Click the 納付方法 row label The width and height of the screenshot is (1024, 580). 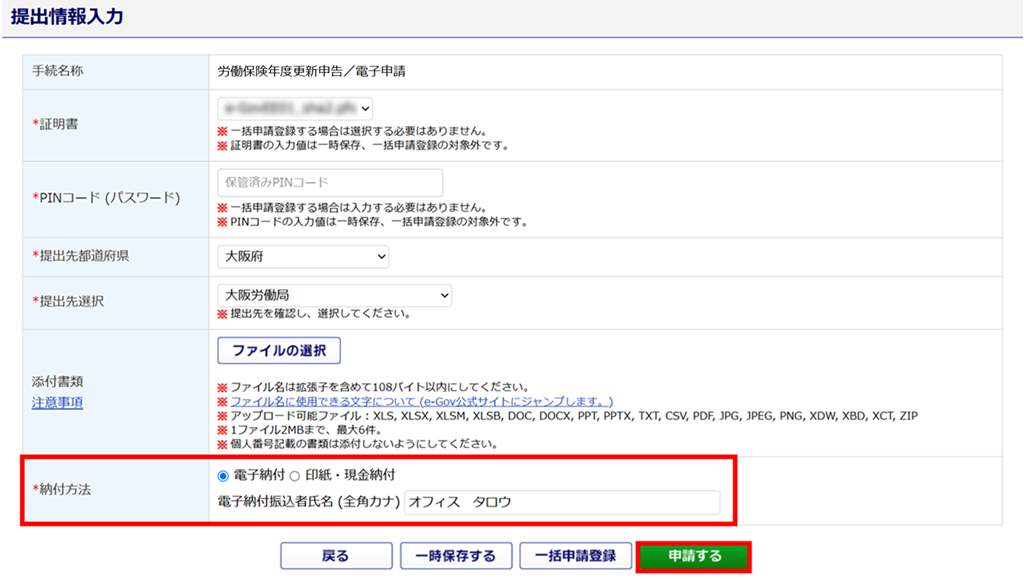tap(62, 489)
